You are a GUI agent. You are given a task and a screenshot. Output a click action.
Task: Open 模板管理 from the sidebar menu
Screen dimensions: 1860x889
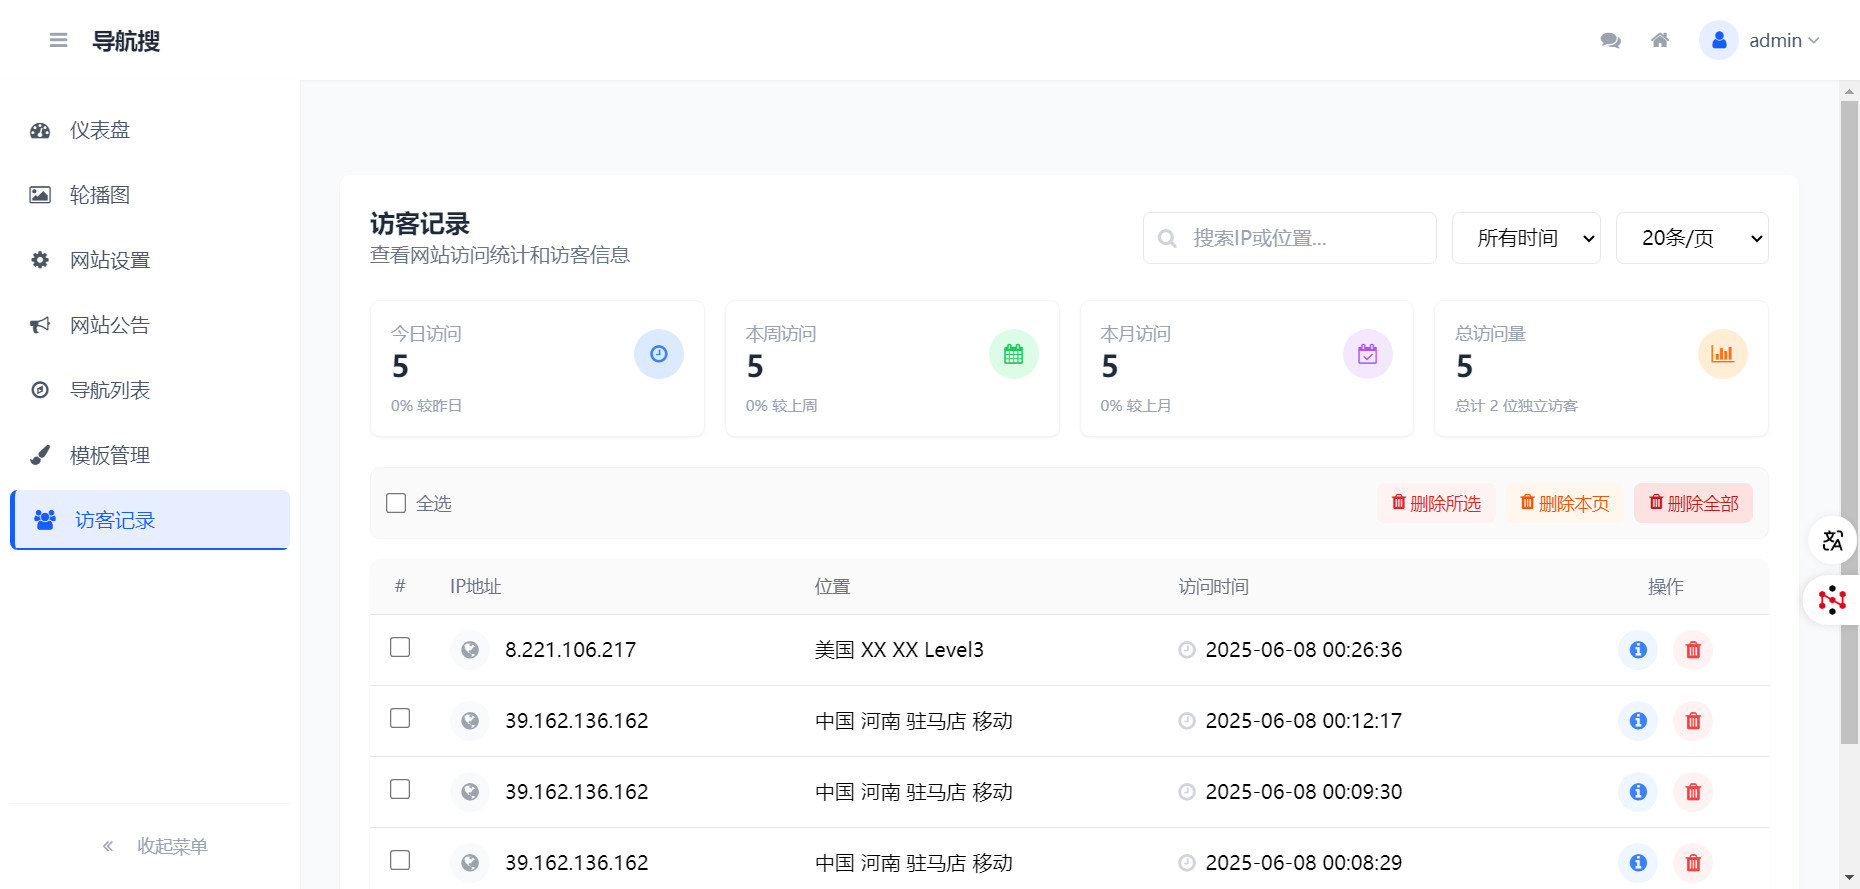click(x=110, y=455)
